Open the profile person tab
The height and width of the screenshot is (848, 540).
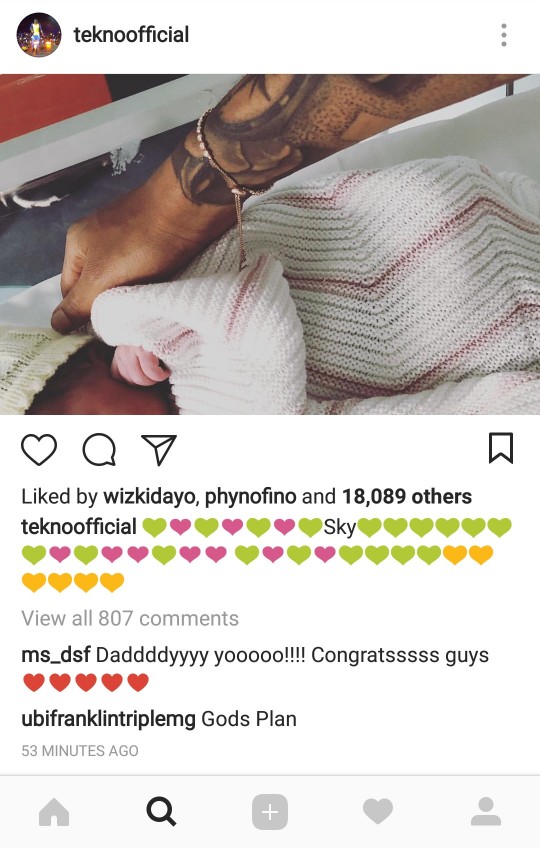tap(486, 812)
